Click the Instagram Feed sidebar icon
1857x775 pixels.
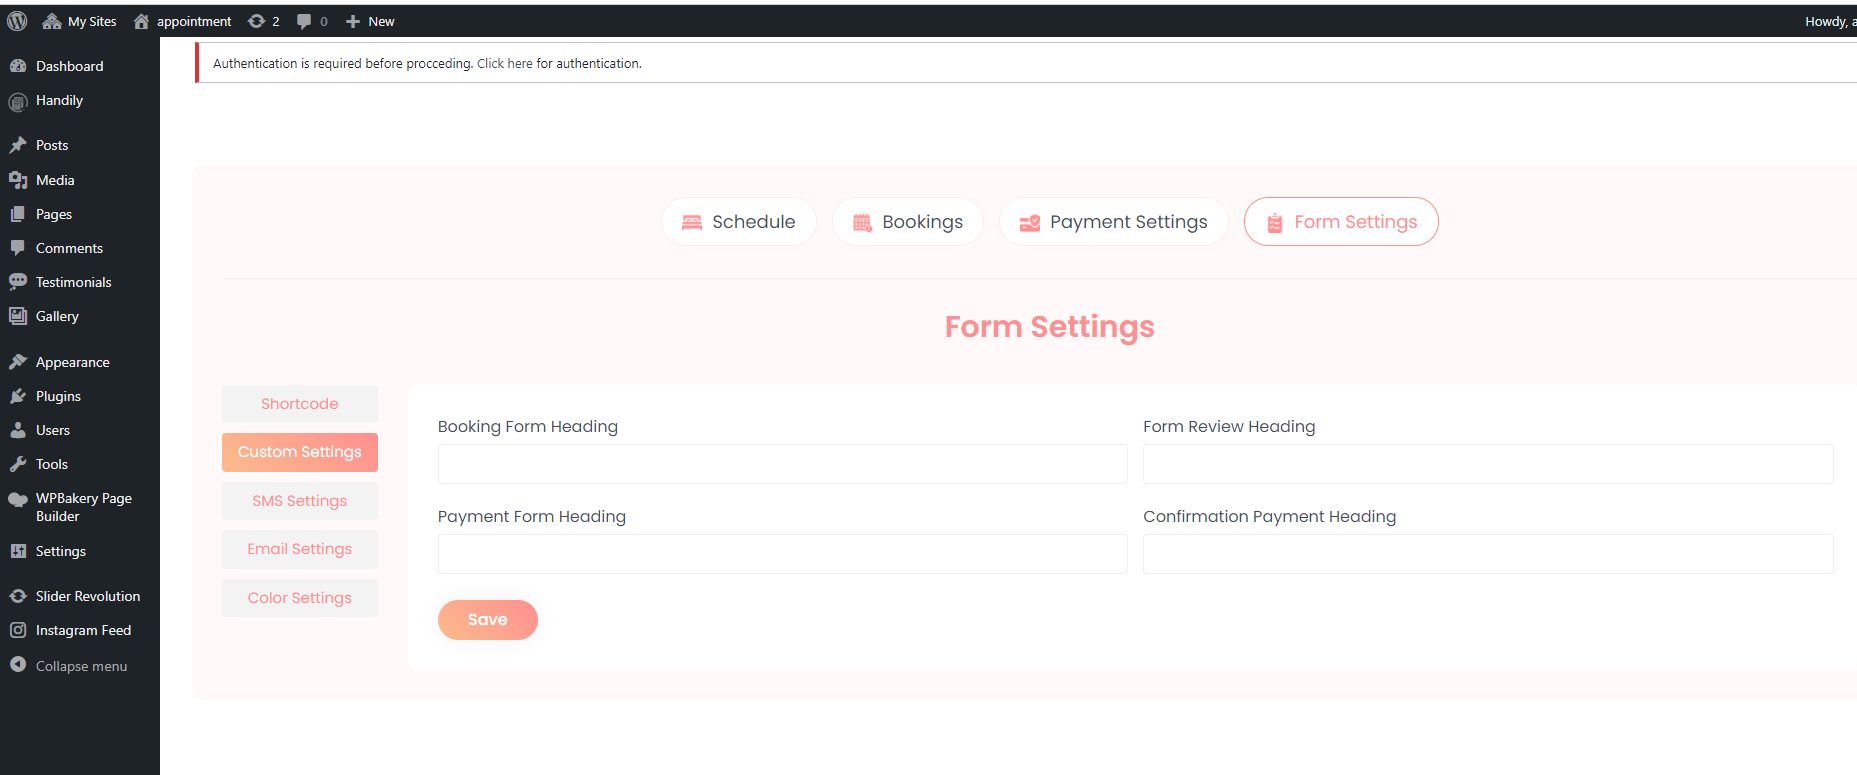pos(18,630)
